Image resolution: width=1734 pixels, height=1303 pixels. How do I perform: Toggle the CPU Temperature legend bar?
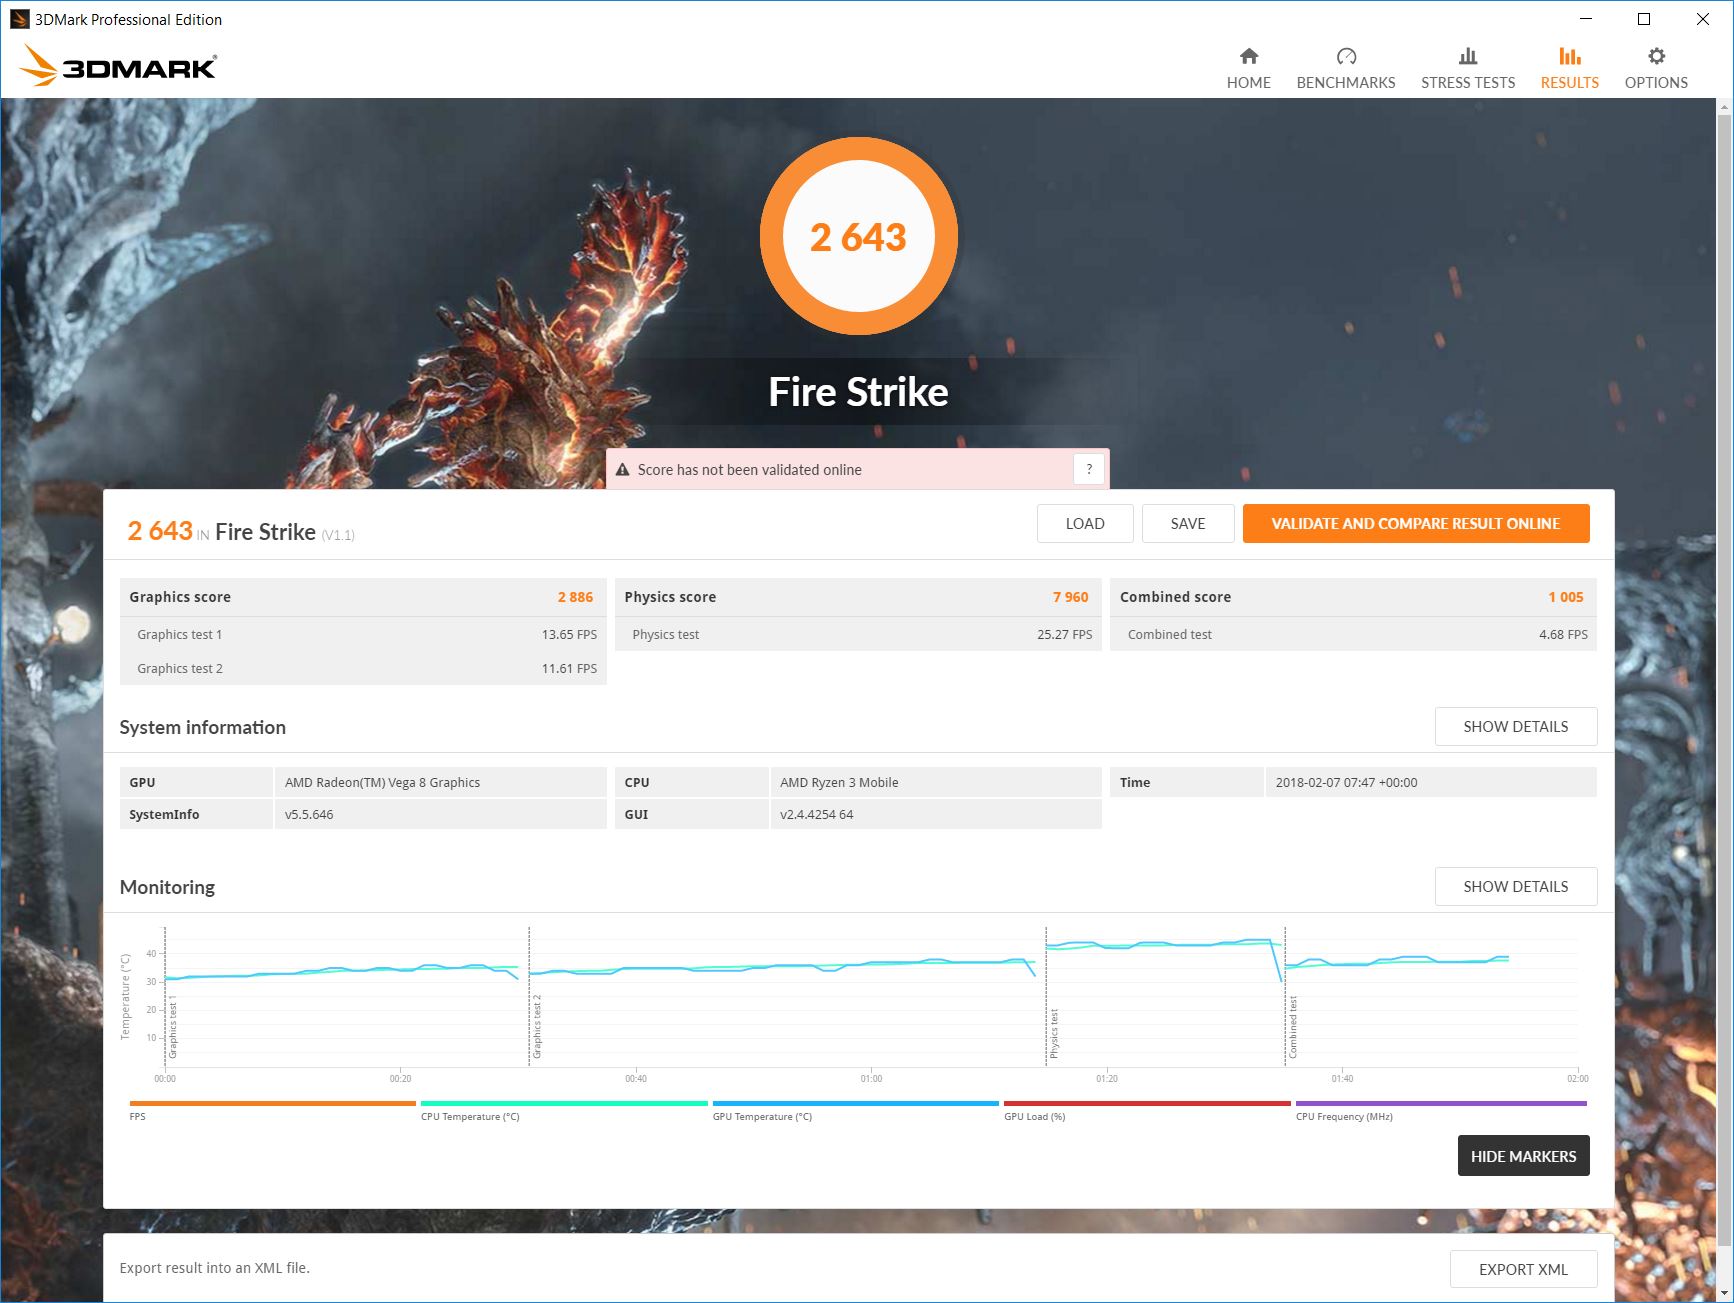(564, 1104)
